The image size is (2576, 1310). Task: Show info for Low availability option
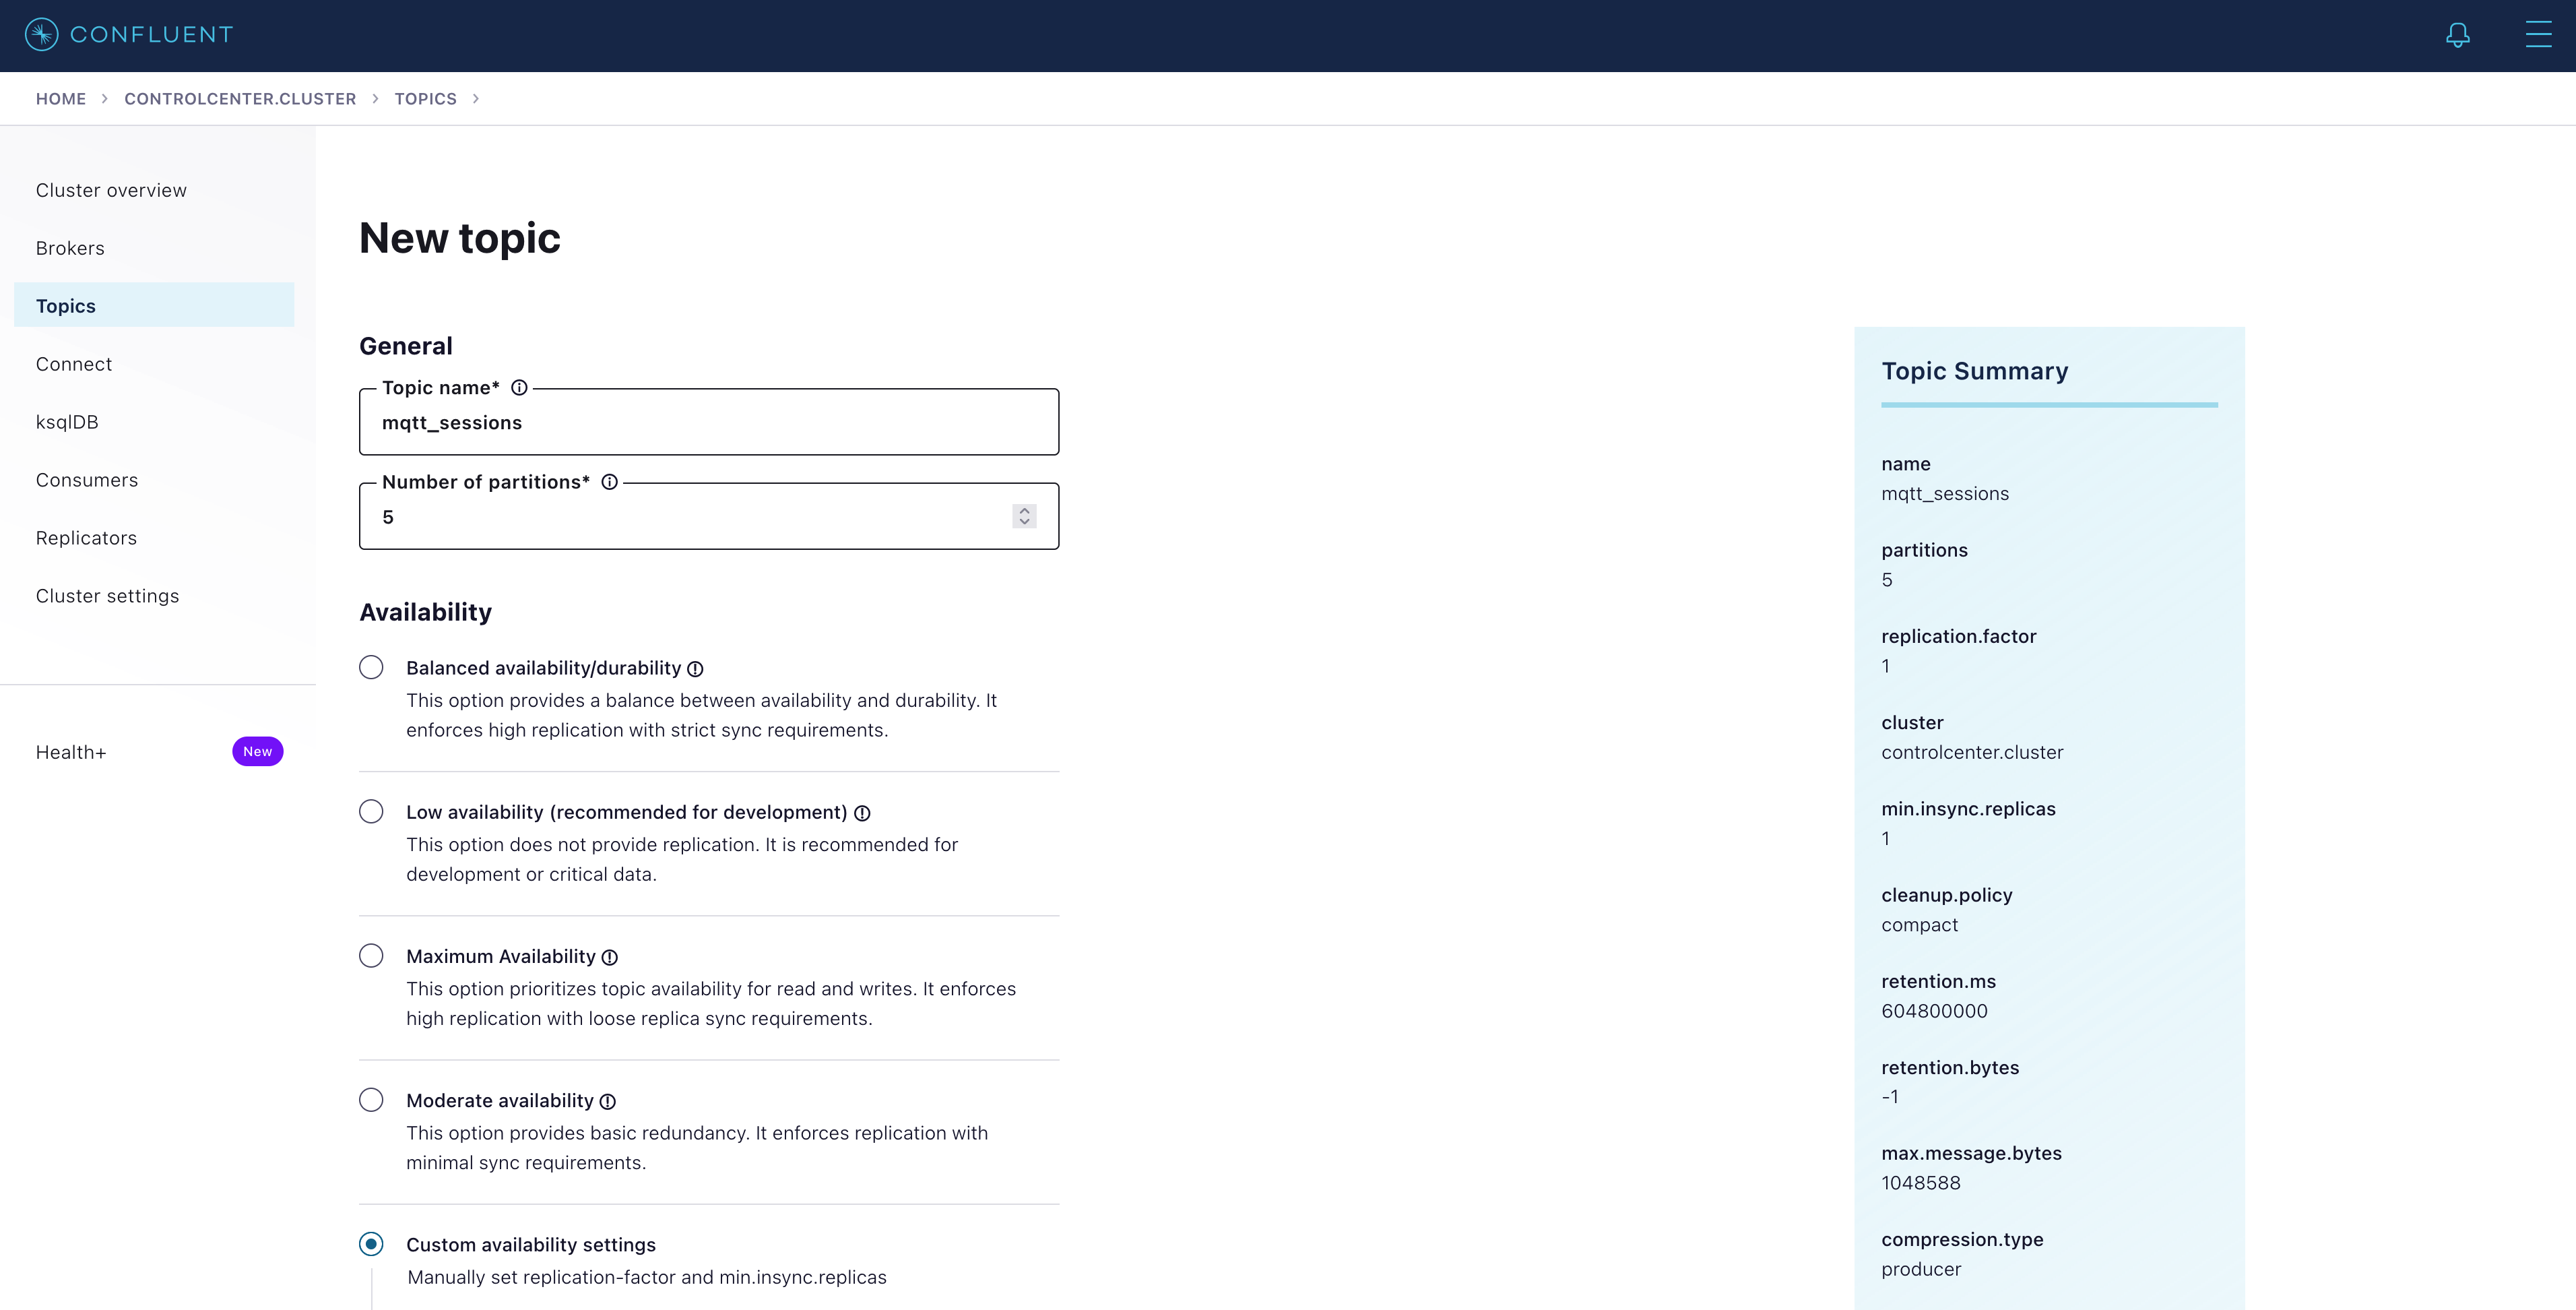pyautogui.click(x=862, y=813)
